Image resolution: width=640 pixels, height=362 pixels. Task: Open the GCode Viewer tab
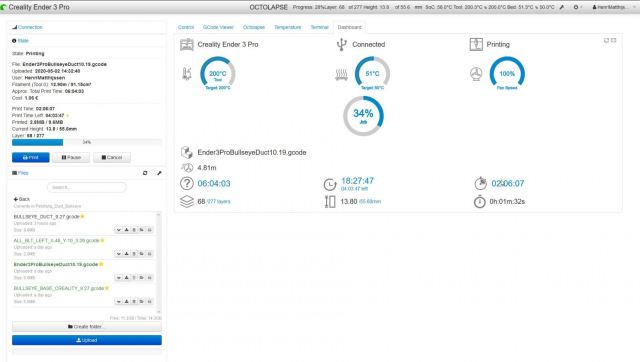tap(218, 27)
